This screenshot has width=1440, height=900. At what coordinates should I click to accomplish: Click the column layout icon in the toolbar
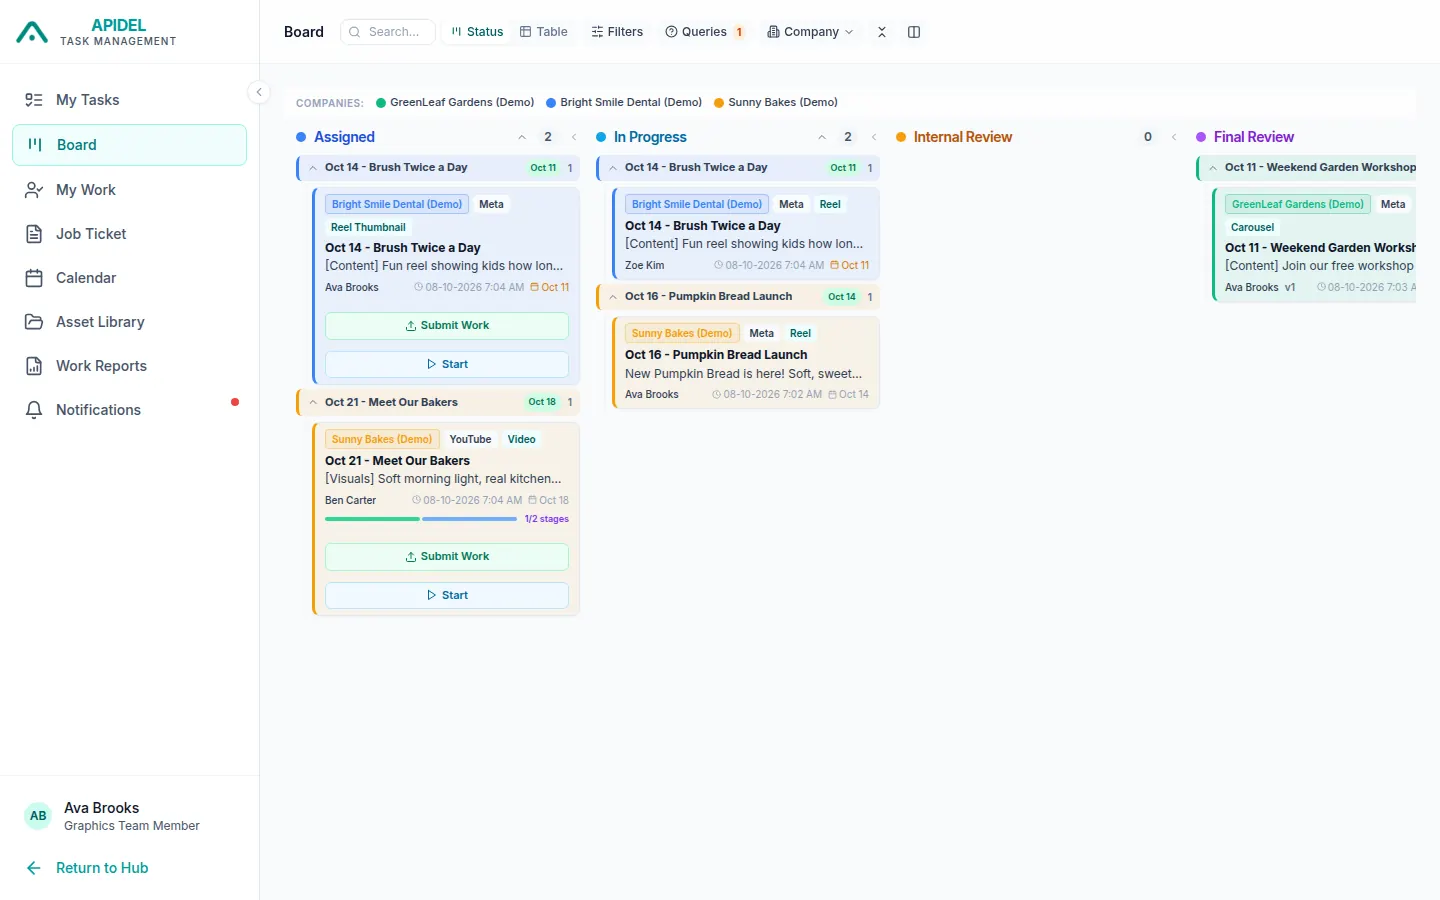click(914, 32)
